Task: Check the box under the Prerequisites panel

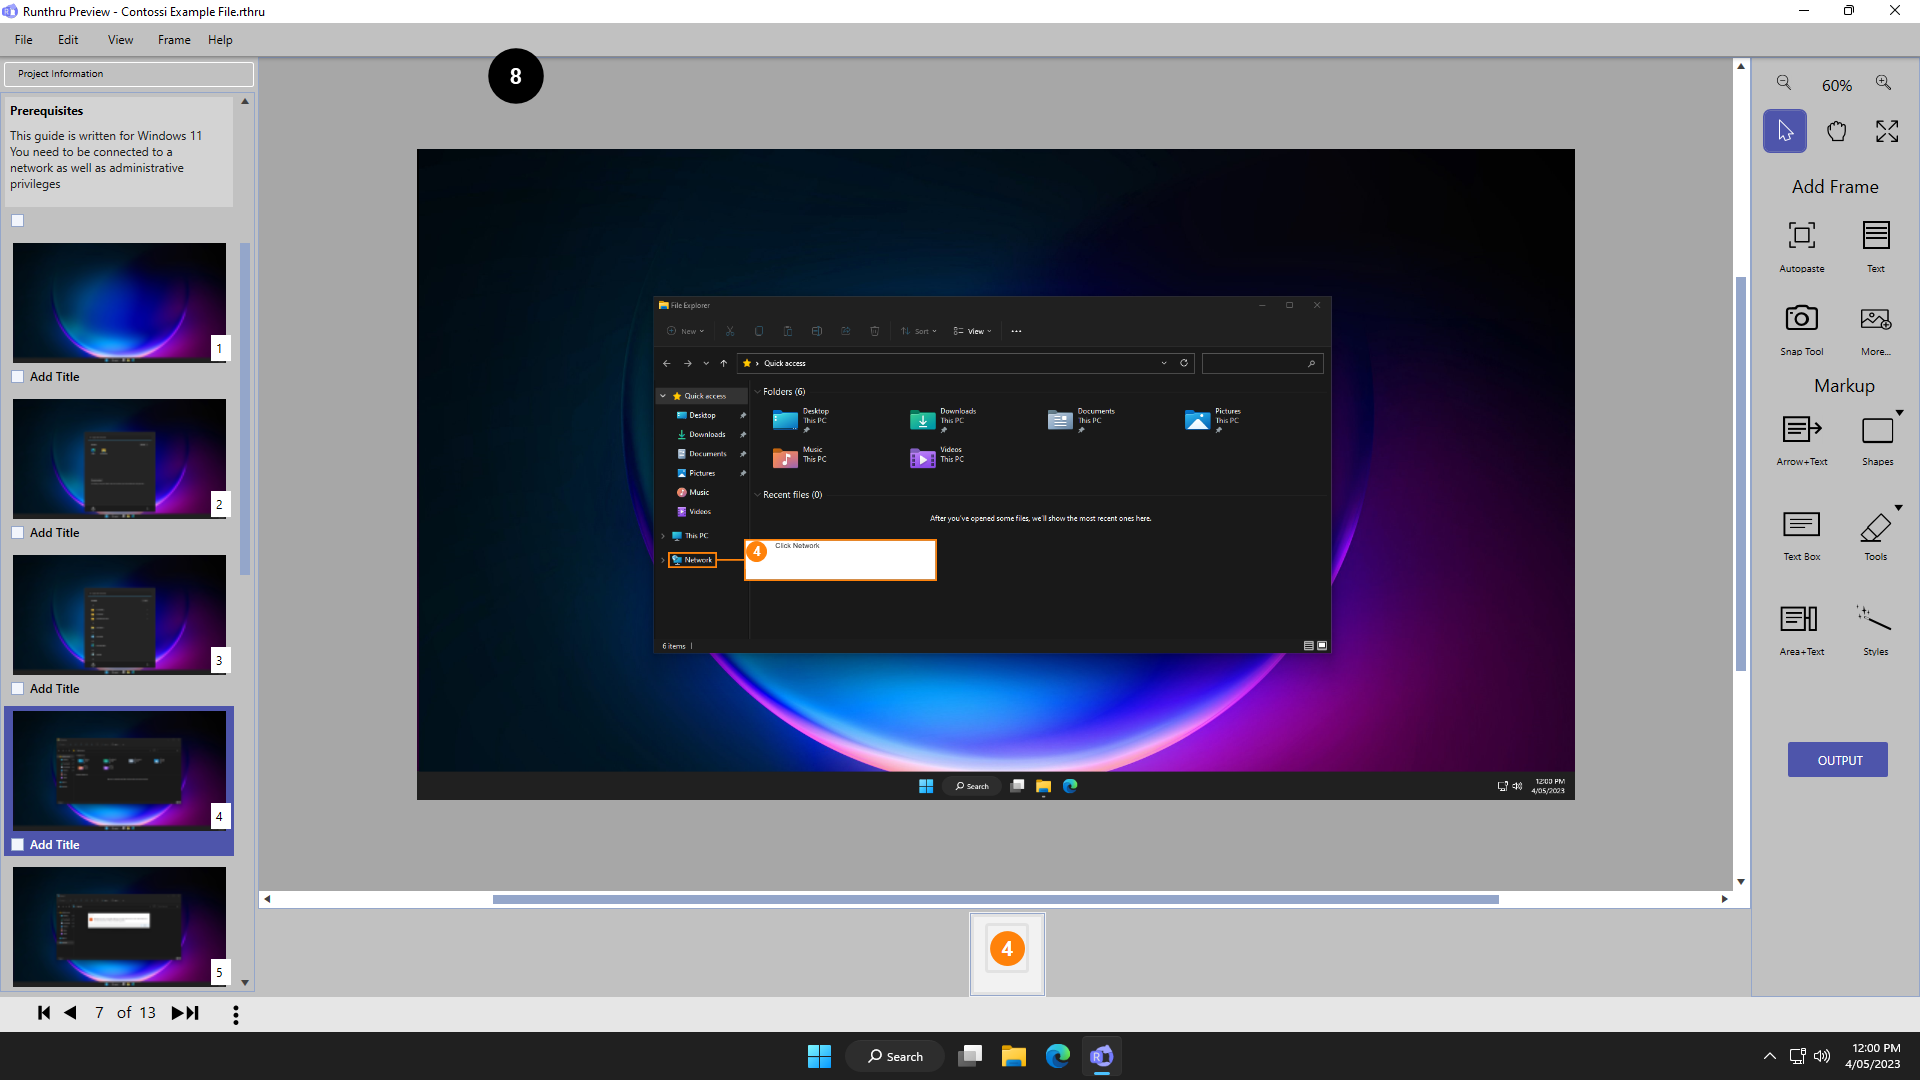Action: [18, 221]
